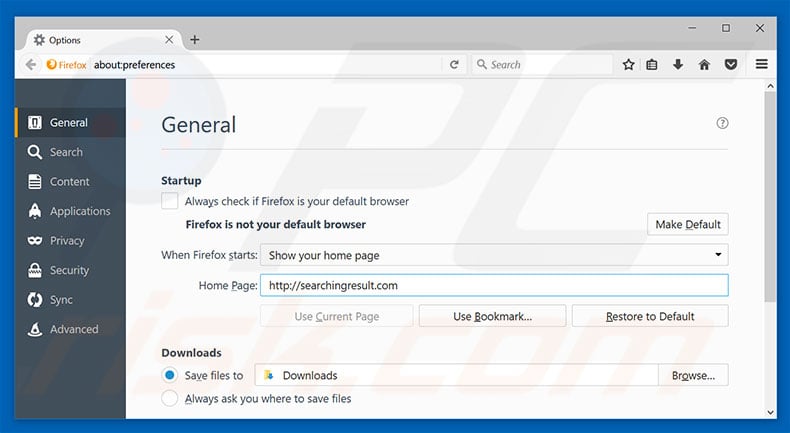Open a new tab with plus button
The image size is (790, 433).
tap(194, 40)
